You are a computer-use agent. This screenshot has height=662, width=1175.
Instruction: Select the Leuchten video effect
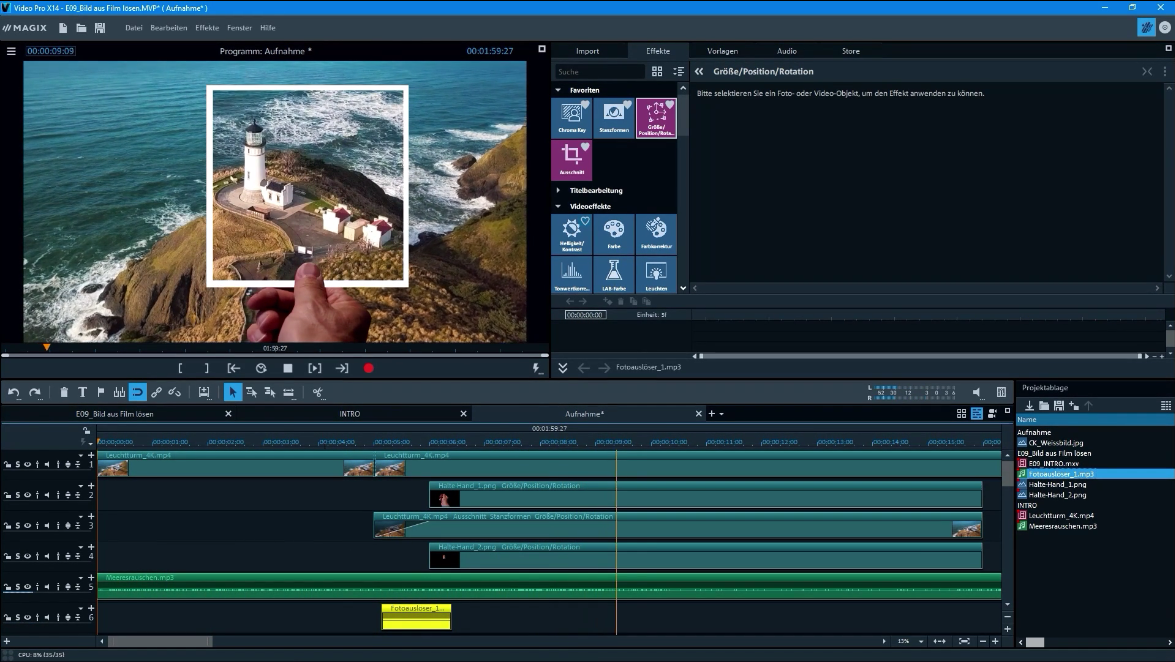(655, 275)
